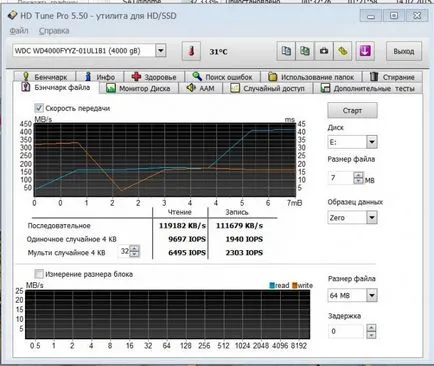Click the Выход button
Viewport: 434px width, 366px height.
404,51
